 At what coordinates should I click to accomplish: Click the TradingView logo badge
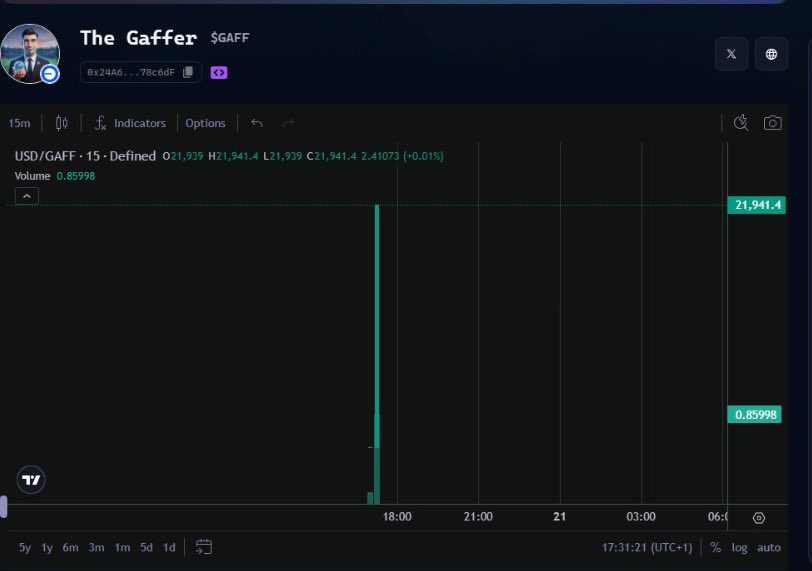pos(31,480)
